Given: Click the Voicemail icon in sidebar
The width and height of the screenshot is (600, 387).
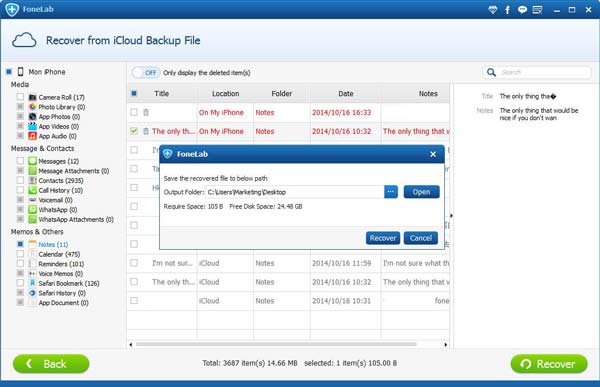Looking at the screenshot, I should tap(33, 200).
